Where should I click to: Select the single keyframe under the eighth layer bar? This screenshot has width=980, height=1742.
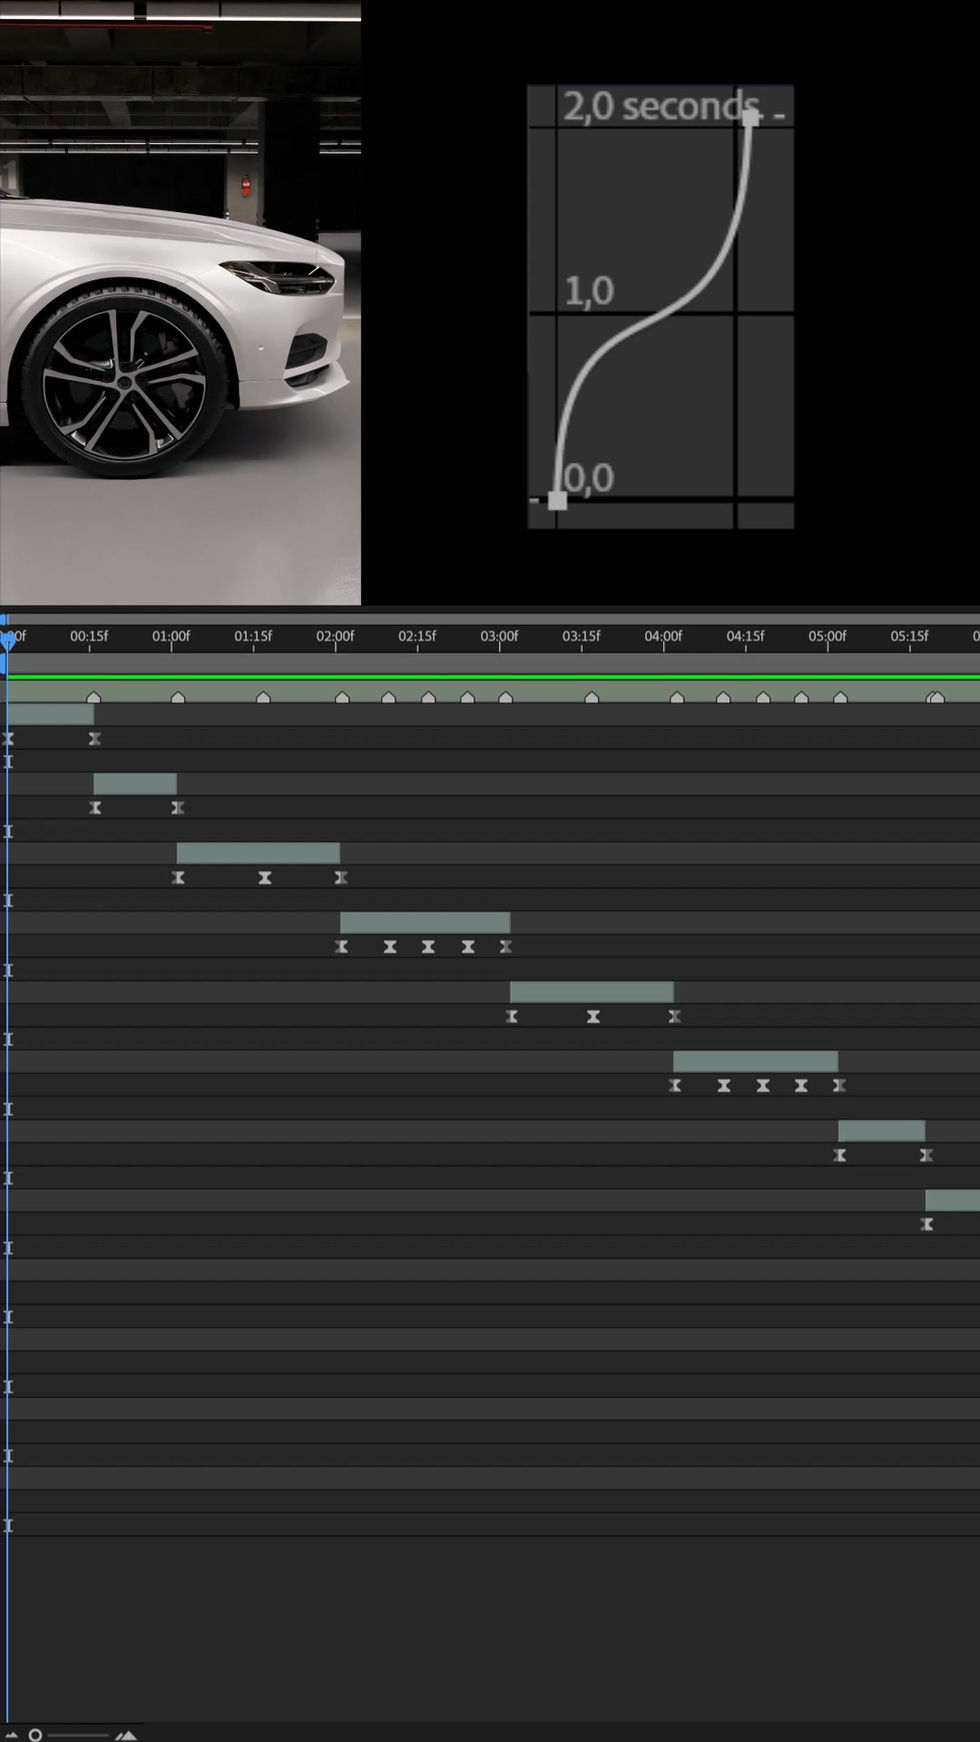[x=927, y=1225]
